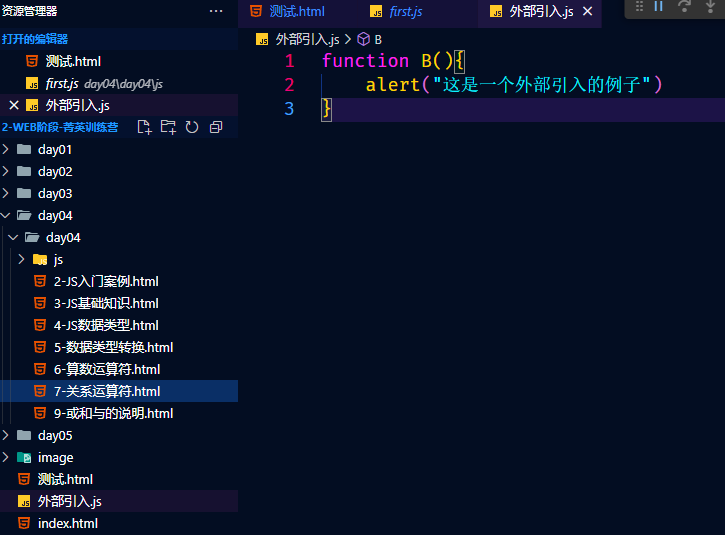Open 7-关系运算符.html in the file tree
The height and width of the screenshot is (535, 725).
click(106, 391)
